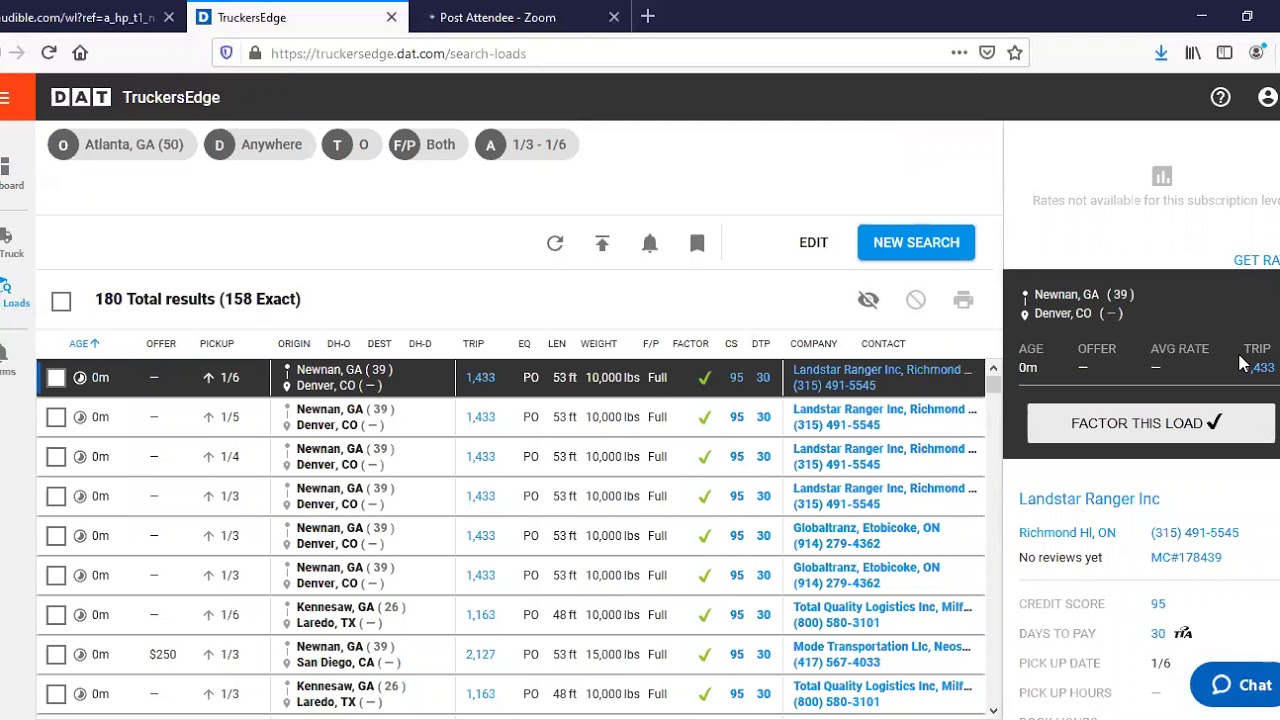Sort results by TRIP column

pos(473,343)
